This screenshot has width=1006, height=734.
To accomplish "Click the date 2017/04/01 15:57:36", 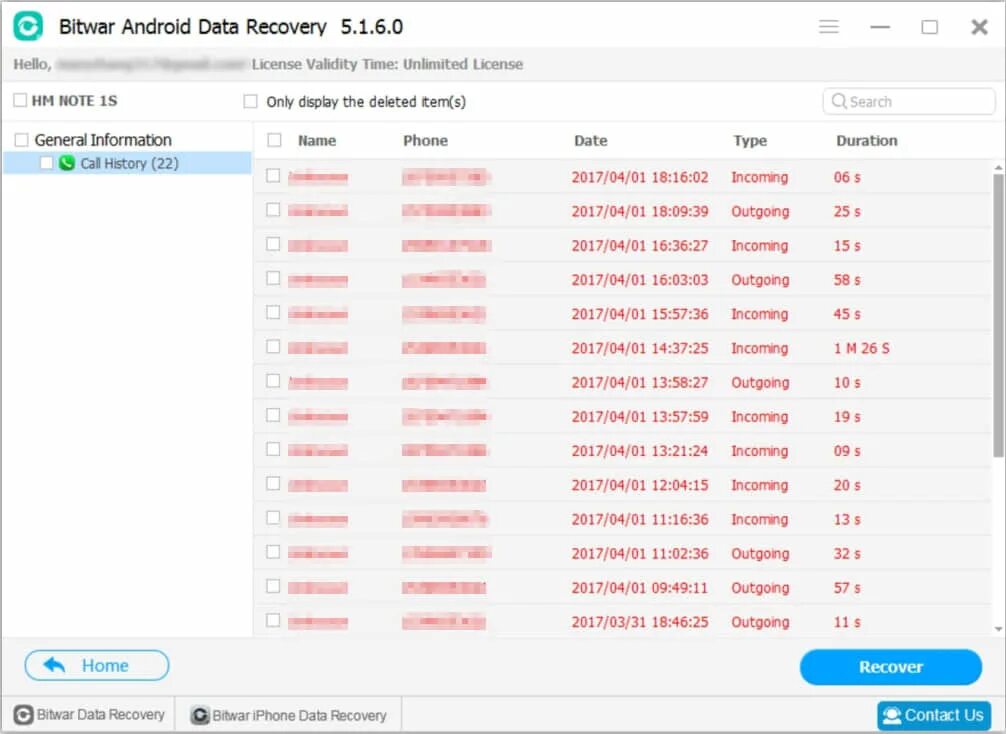I will coord(640,314).
